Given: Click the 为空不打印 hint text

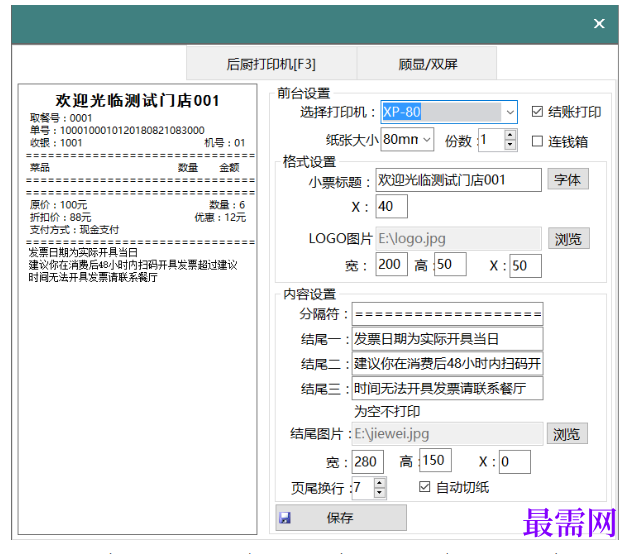Looking at the screenshot, I should [x=387, y=411].
